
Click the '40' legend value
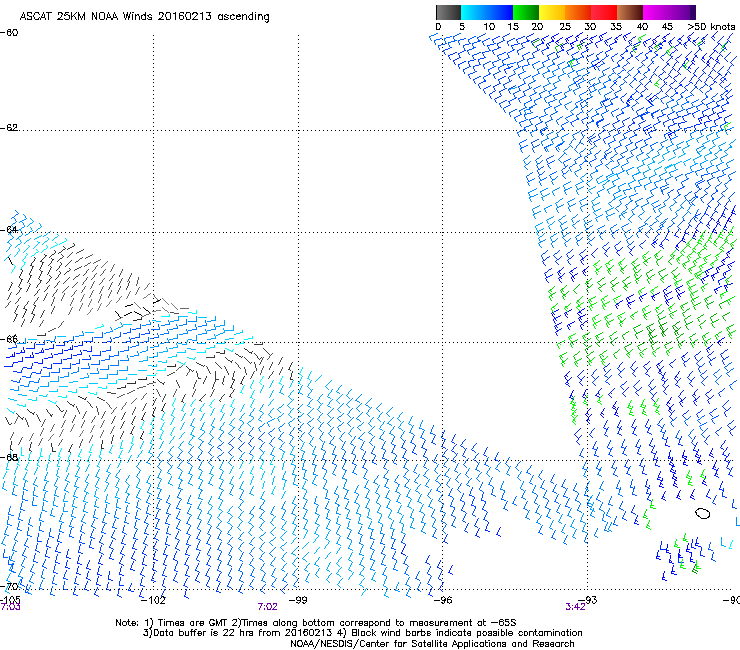coord(642,27)
